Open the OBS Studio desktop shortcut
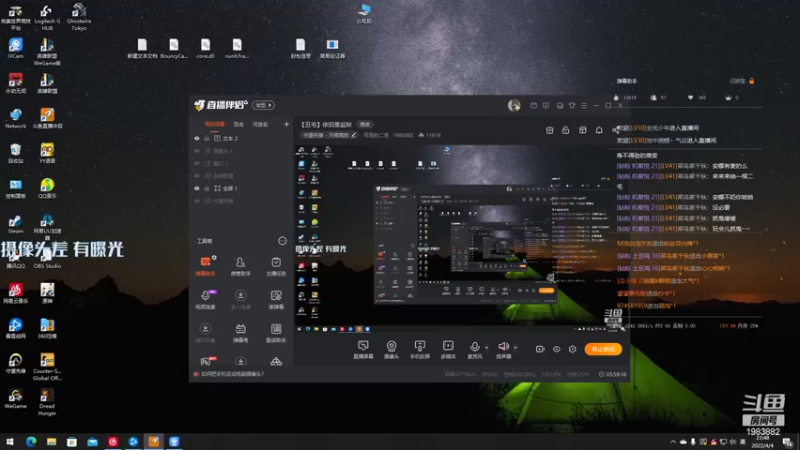 tap(47, 259)
